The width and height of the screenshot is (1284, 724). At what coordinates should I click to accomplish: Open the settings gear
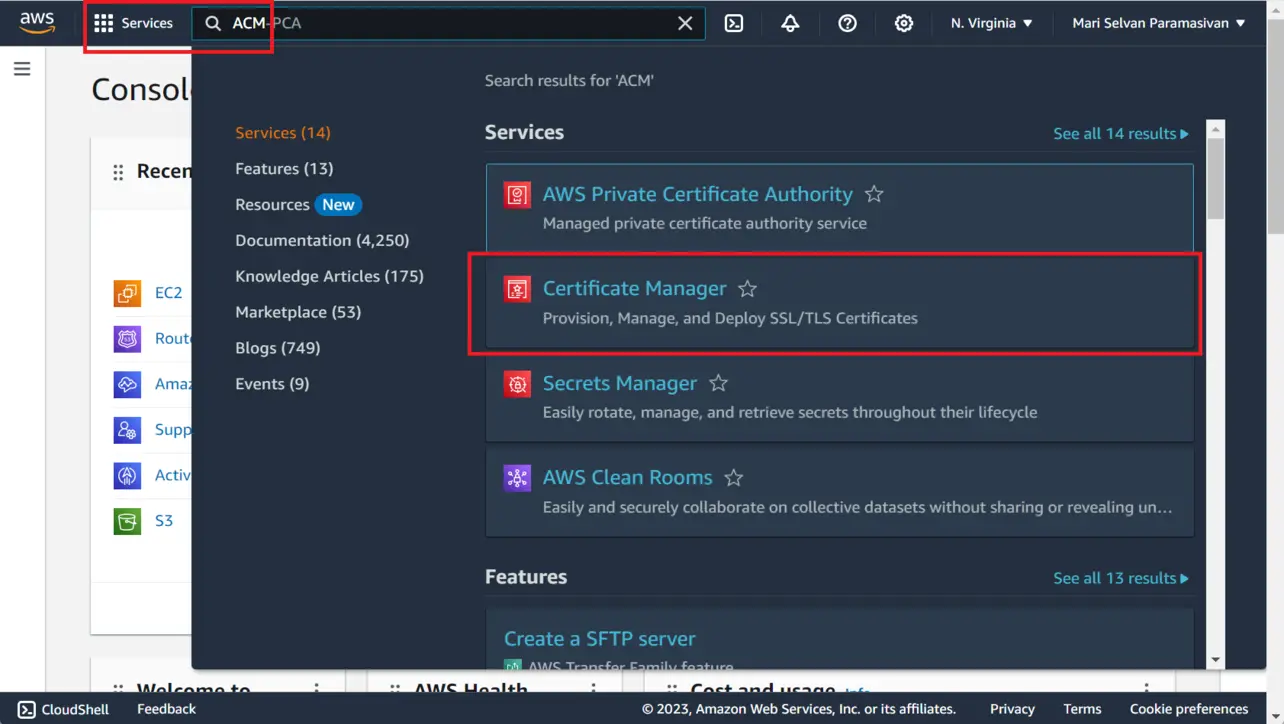pyautogui.click(x=904, y=23)
